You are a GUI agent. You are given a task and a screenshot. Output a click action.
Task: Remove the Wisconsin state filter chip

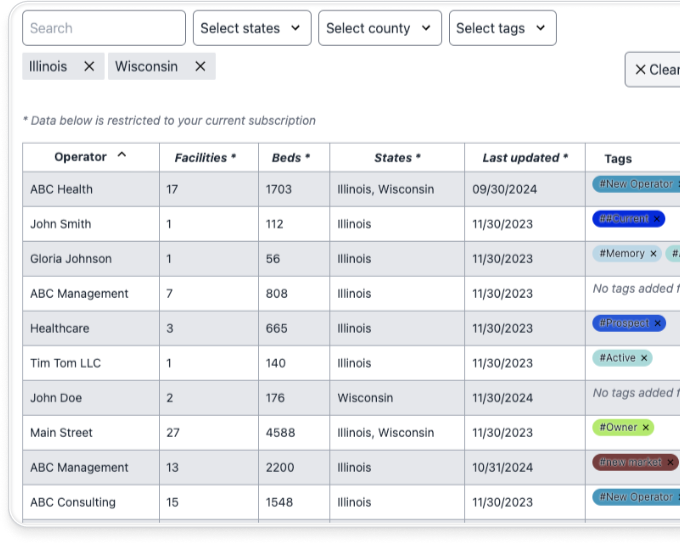point(200,66)
